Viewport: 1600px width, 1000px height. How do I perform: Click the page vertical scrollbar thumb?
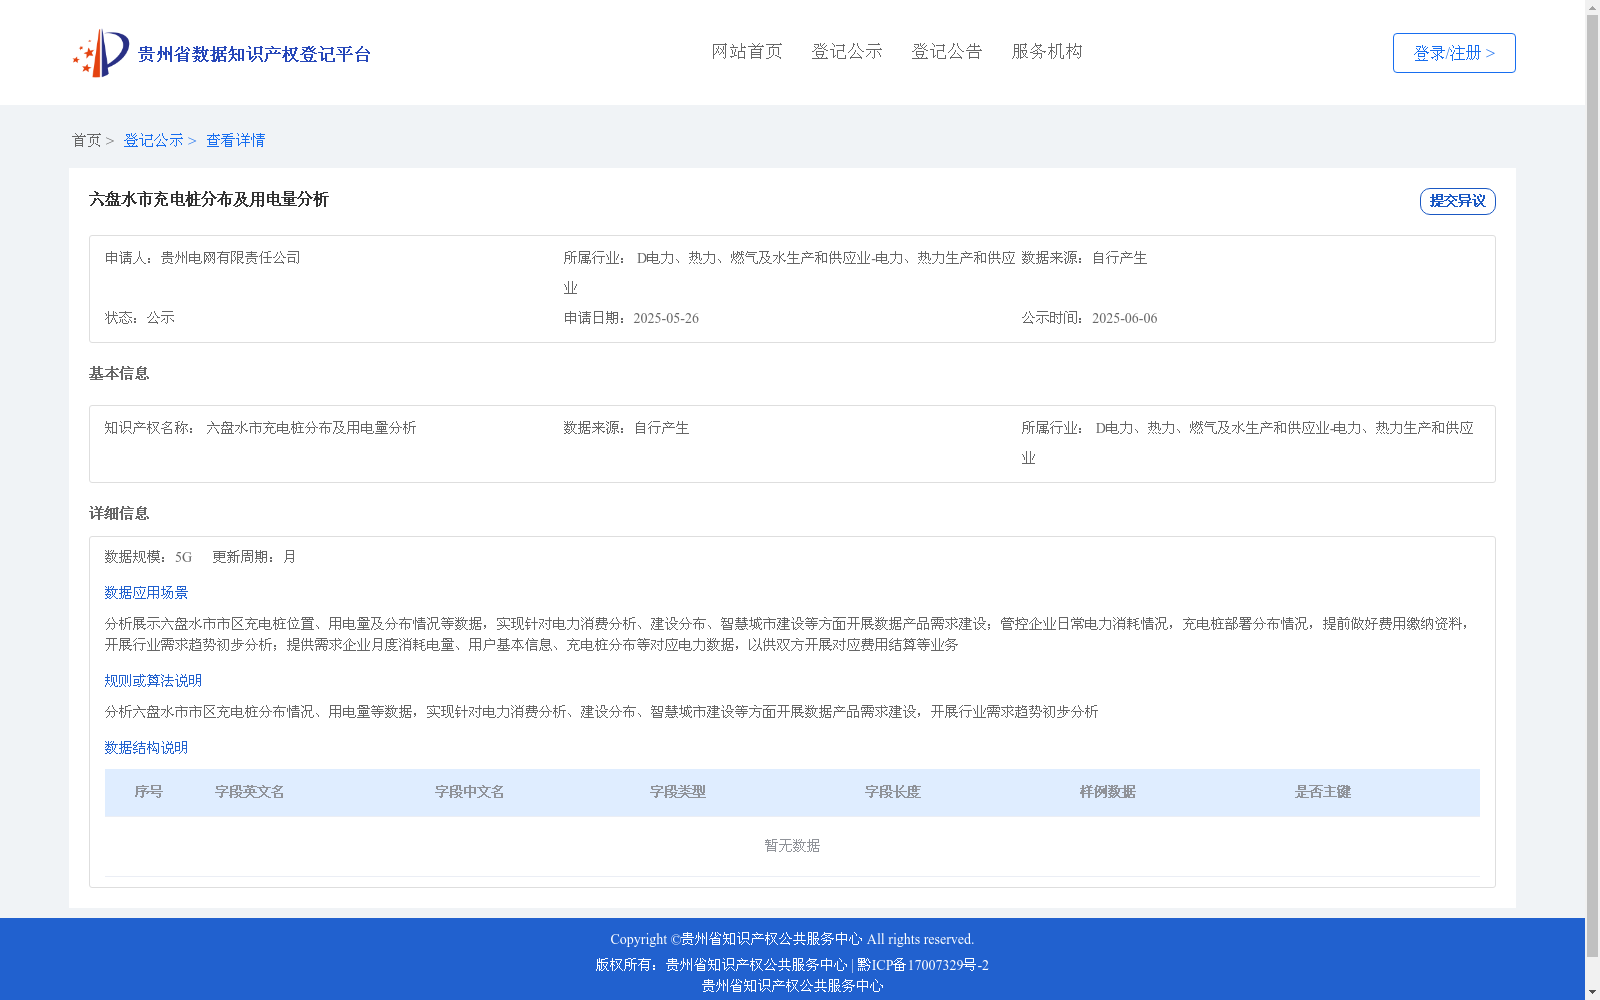1592,487
